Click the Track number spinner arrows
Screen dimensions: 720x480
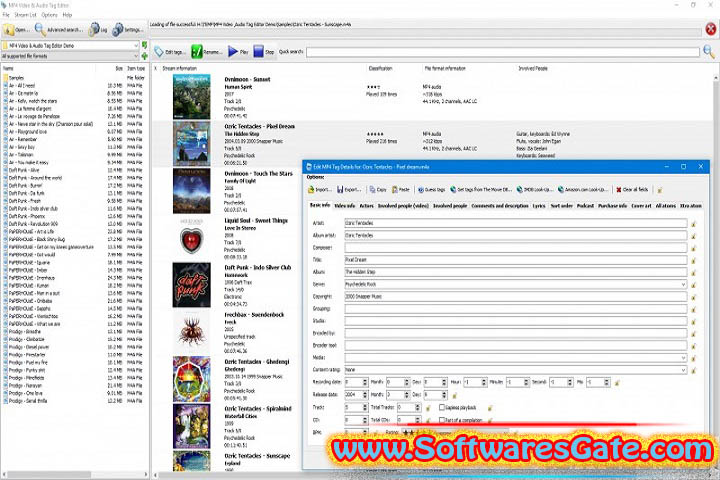coord(365,407)
